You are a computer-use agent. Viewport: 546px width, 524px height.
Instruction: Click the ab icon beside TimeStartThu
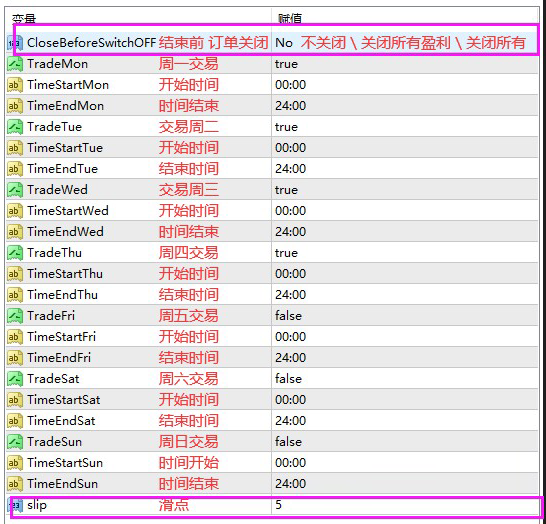pos(15,274)
